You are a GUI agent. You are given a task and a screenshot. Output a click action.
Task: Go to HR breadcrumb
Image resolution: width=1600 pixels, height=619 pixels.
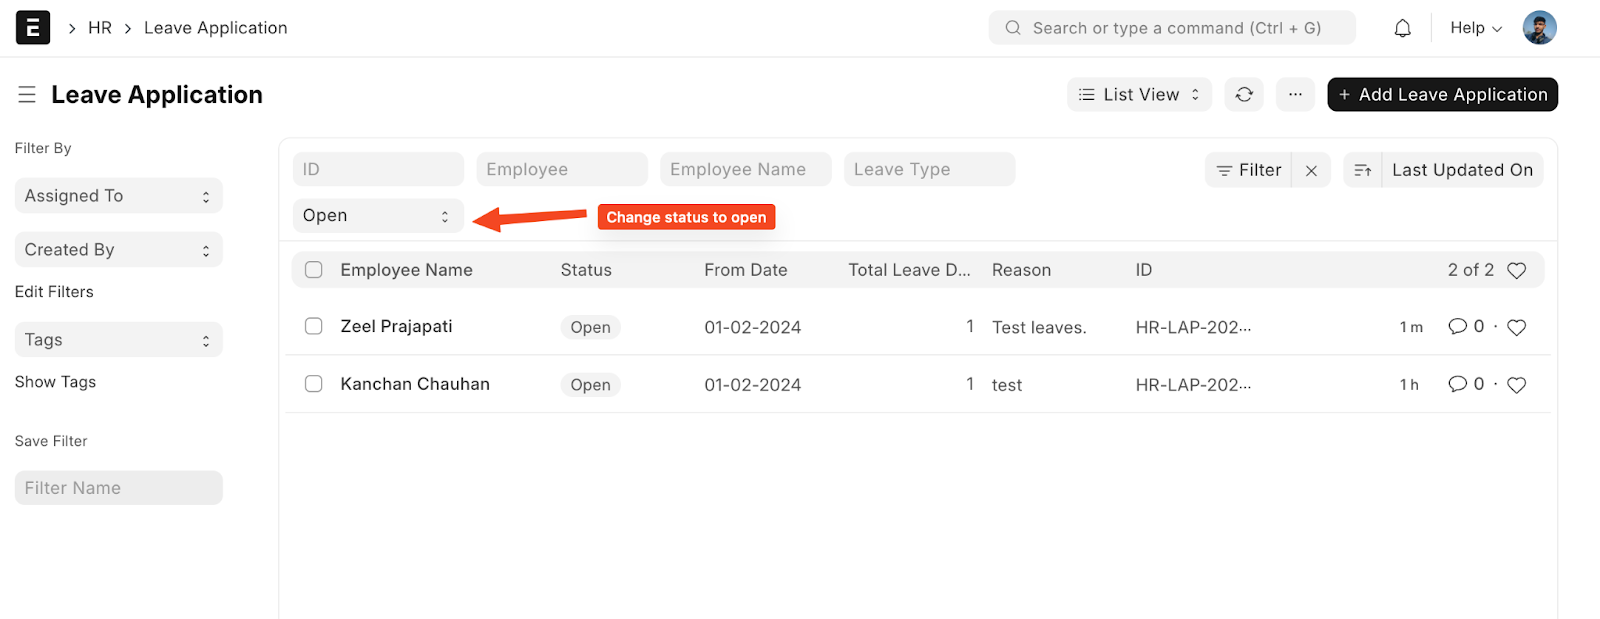pyautogui.click(x=100, y=28)
